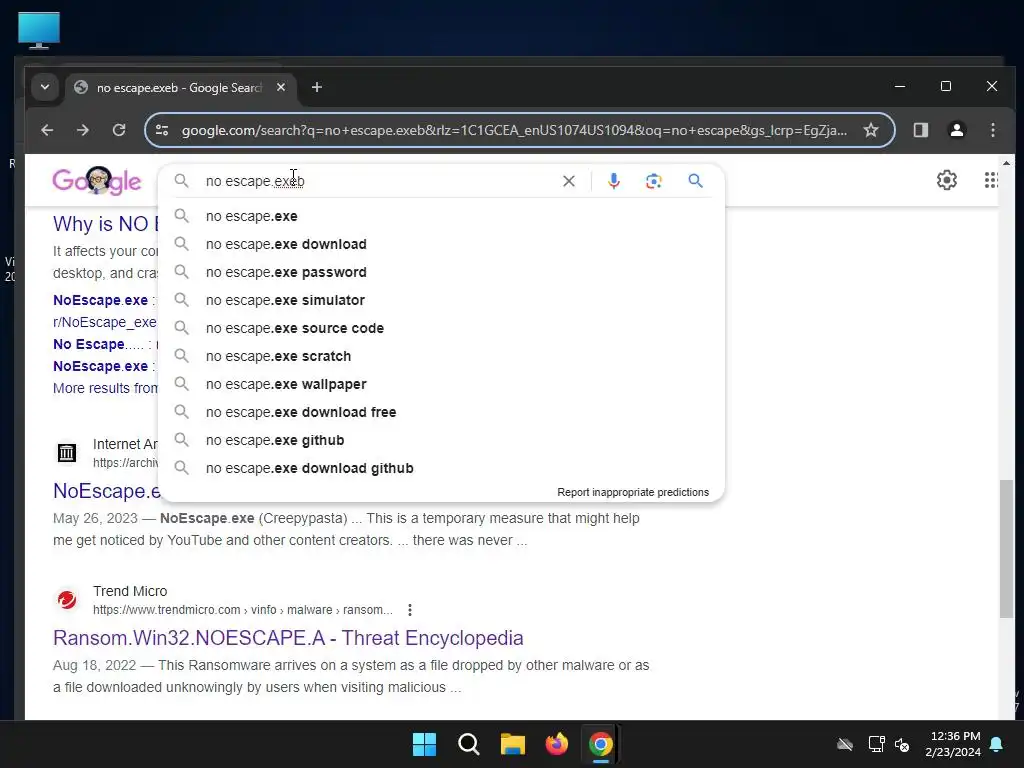1024x768 pixels.
Task: Launch Firefox from taskbar
Action: [x=556, y=744]
